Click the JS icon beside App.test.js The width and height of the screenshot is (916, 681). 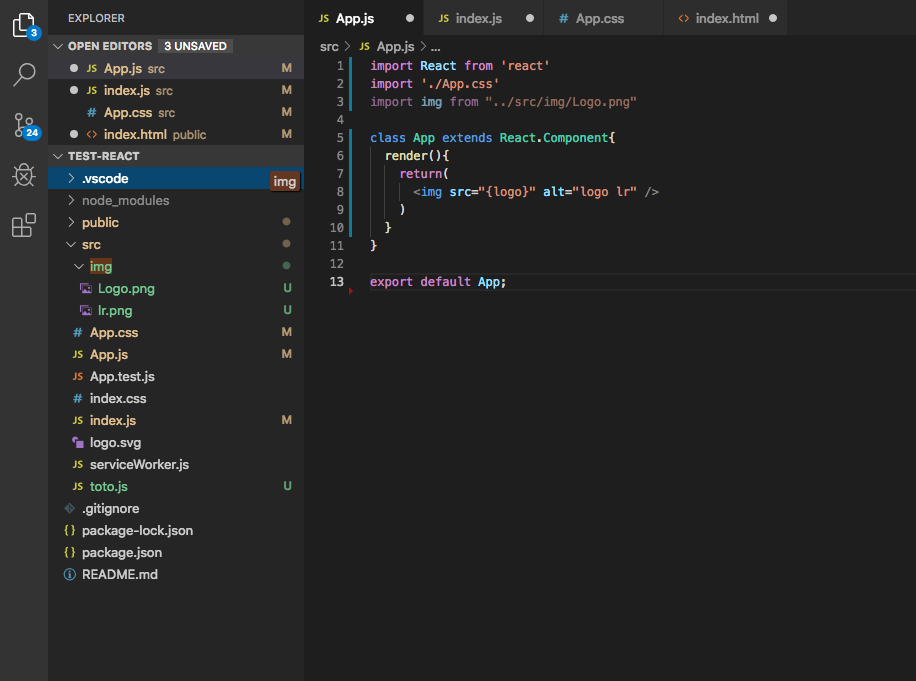click(x=78, y=376)
